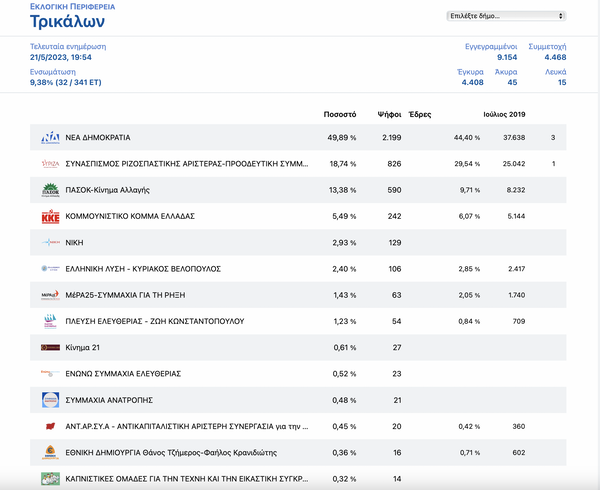Click the ΑΝΤ.ΑΡ.ΣΥ.Α red logo

50,426
